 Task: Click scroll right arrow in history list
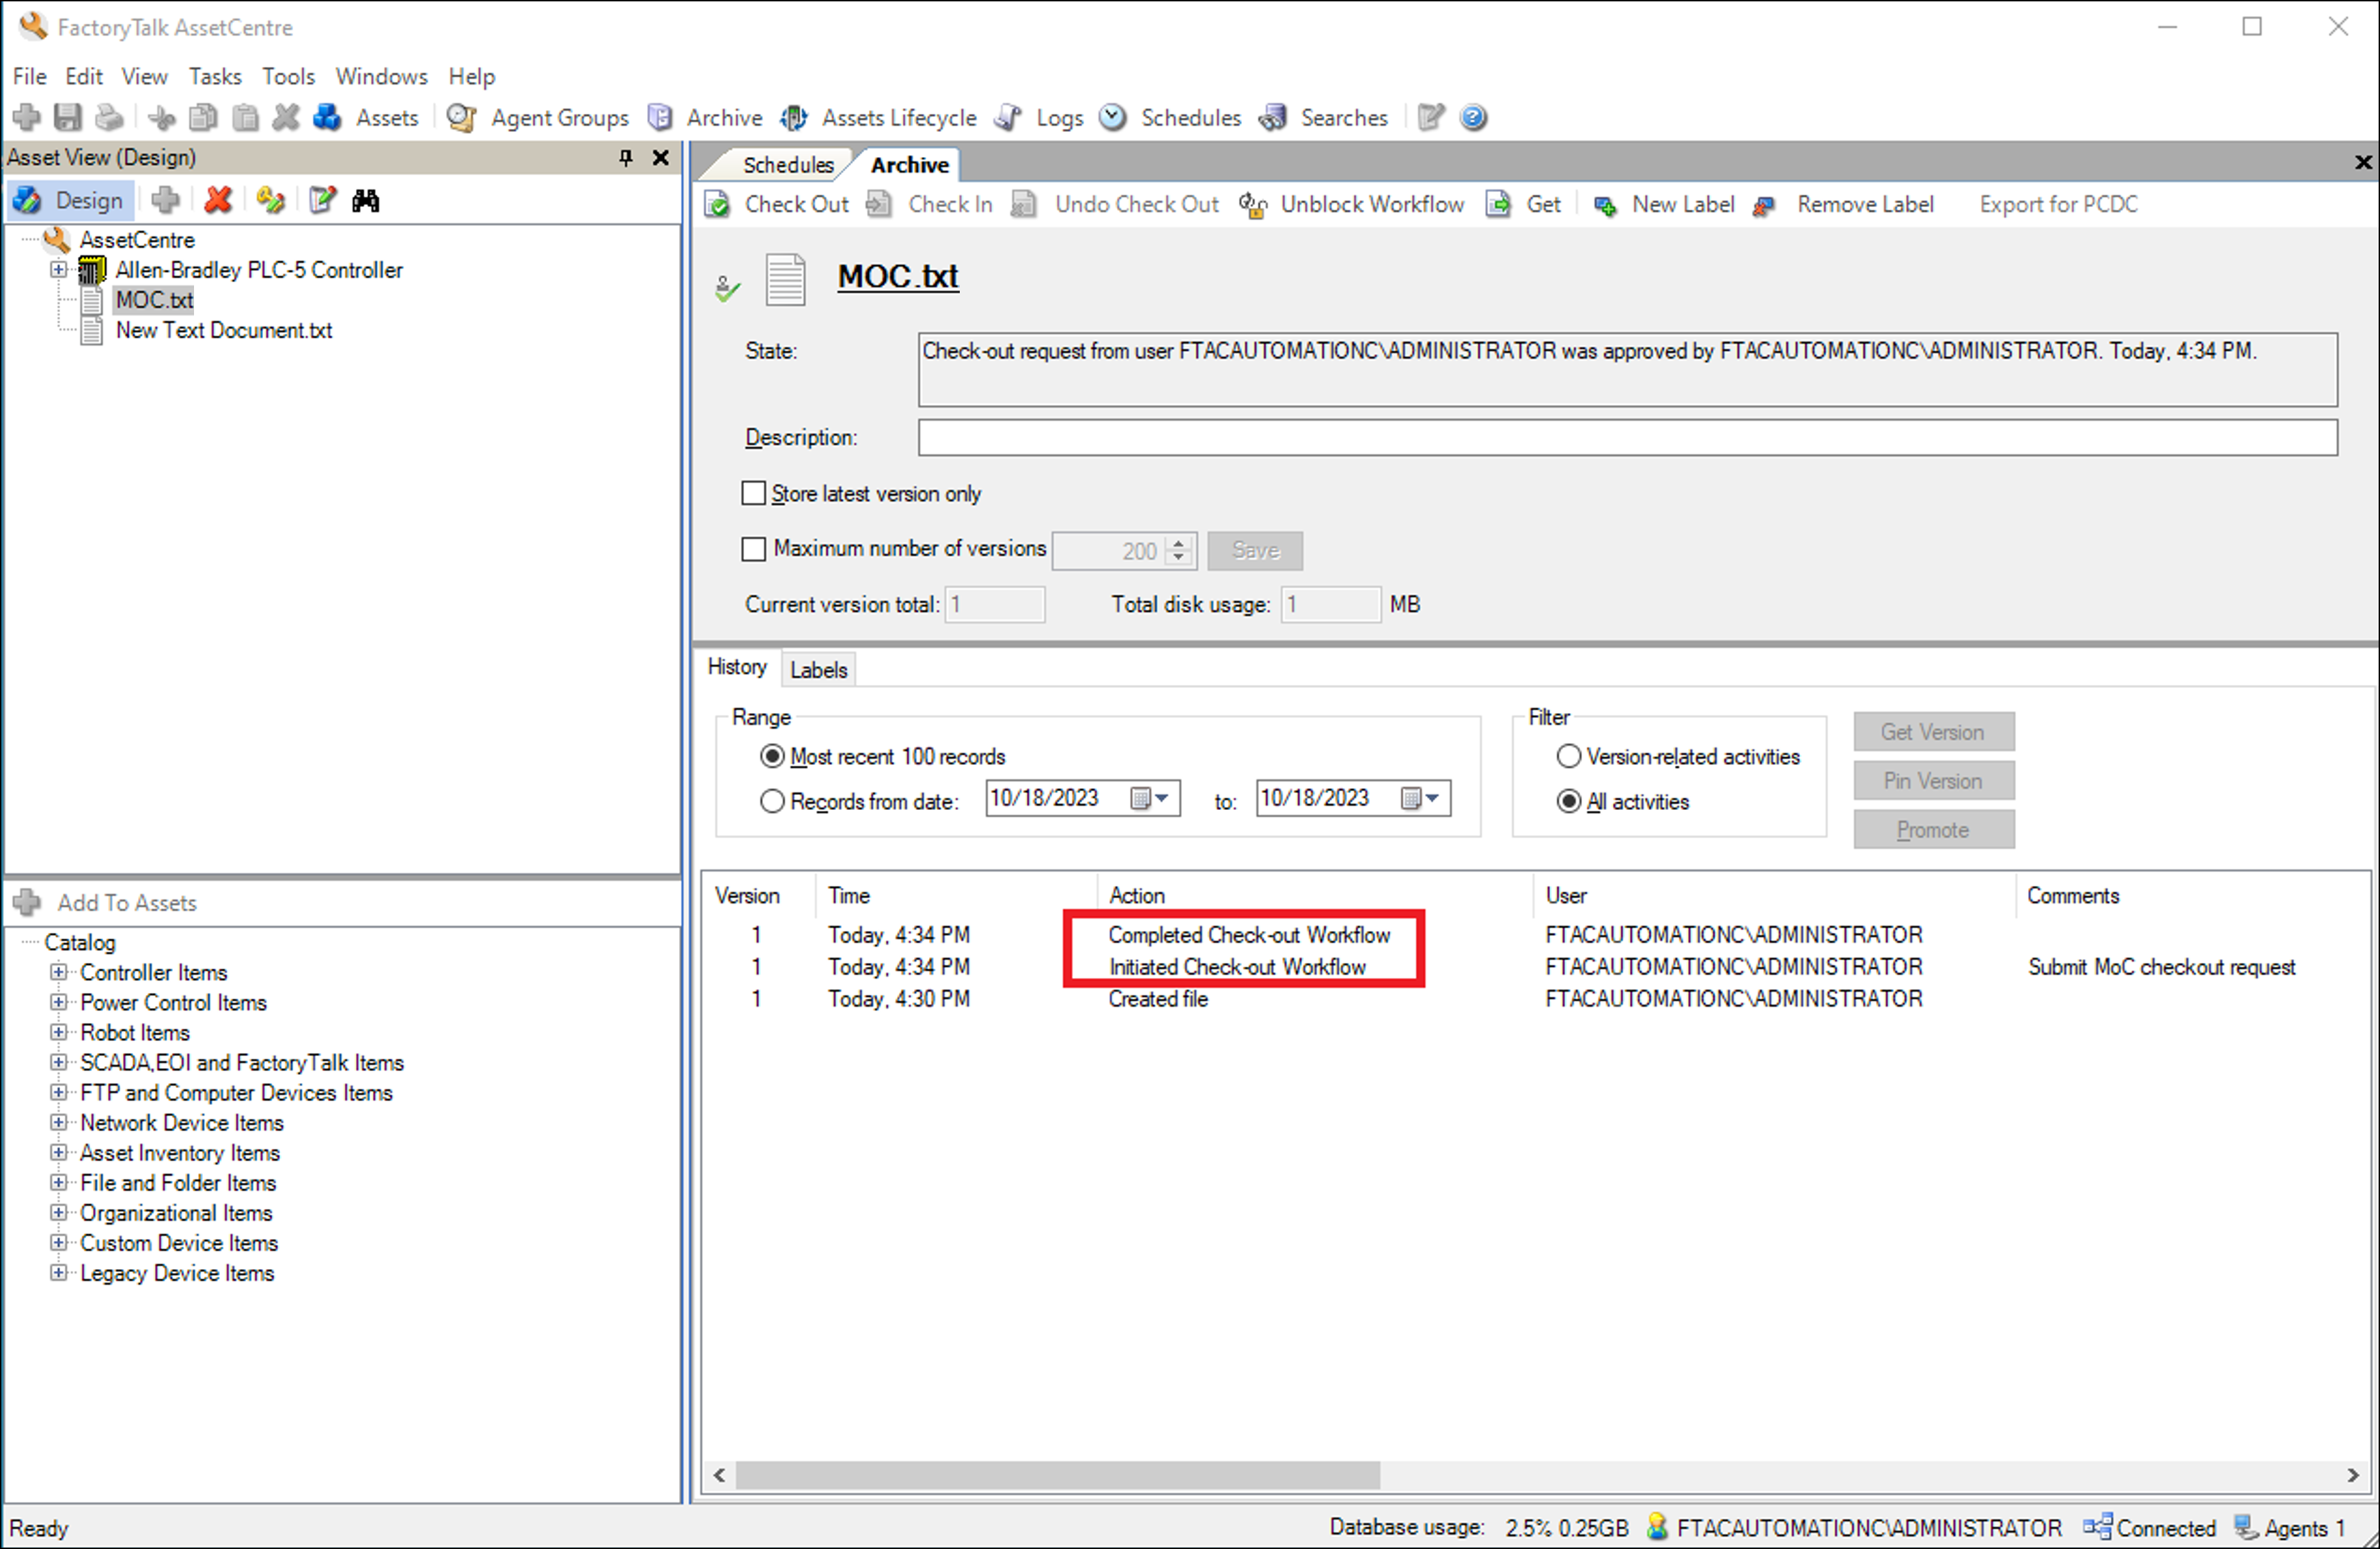point(2353,1475)
